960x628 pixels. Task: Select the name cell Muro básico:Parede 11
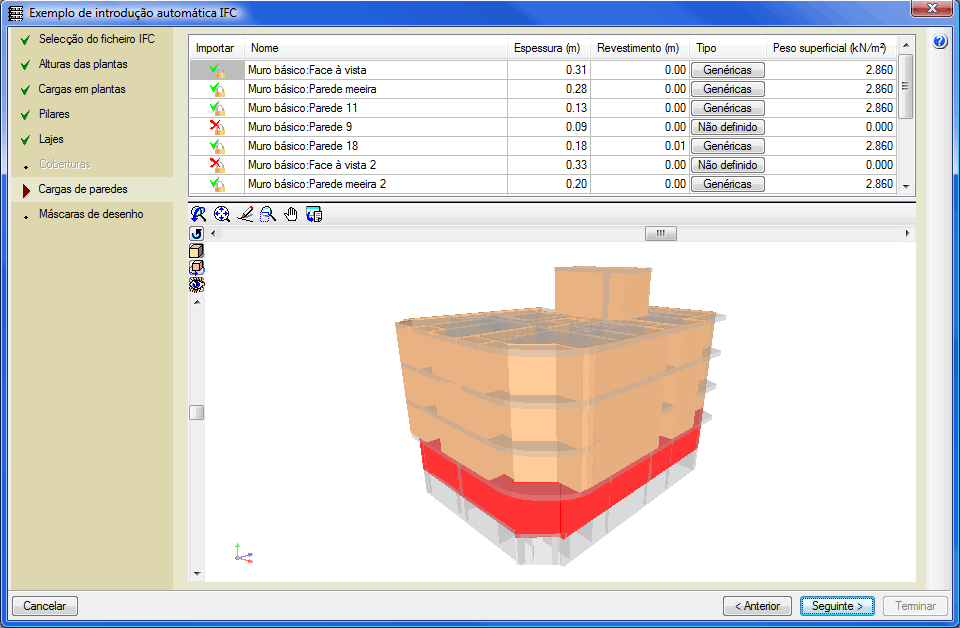click(x=376, y=108)
